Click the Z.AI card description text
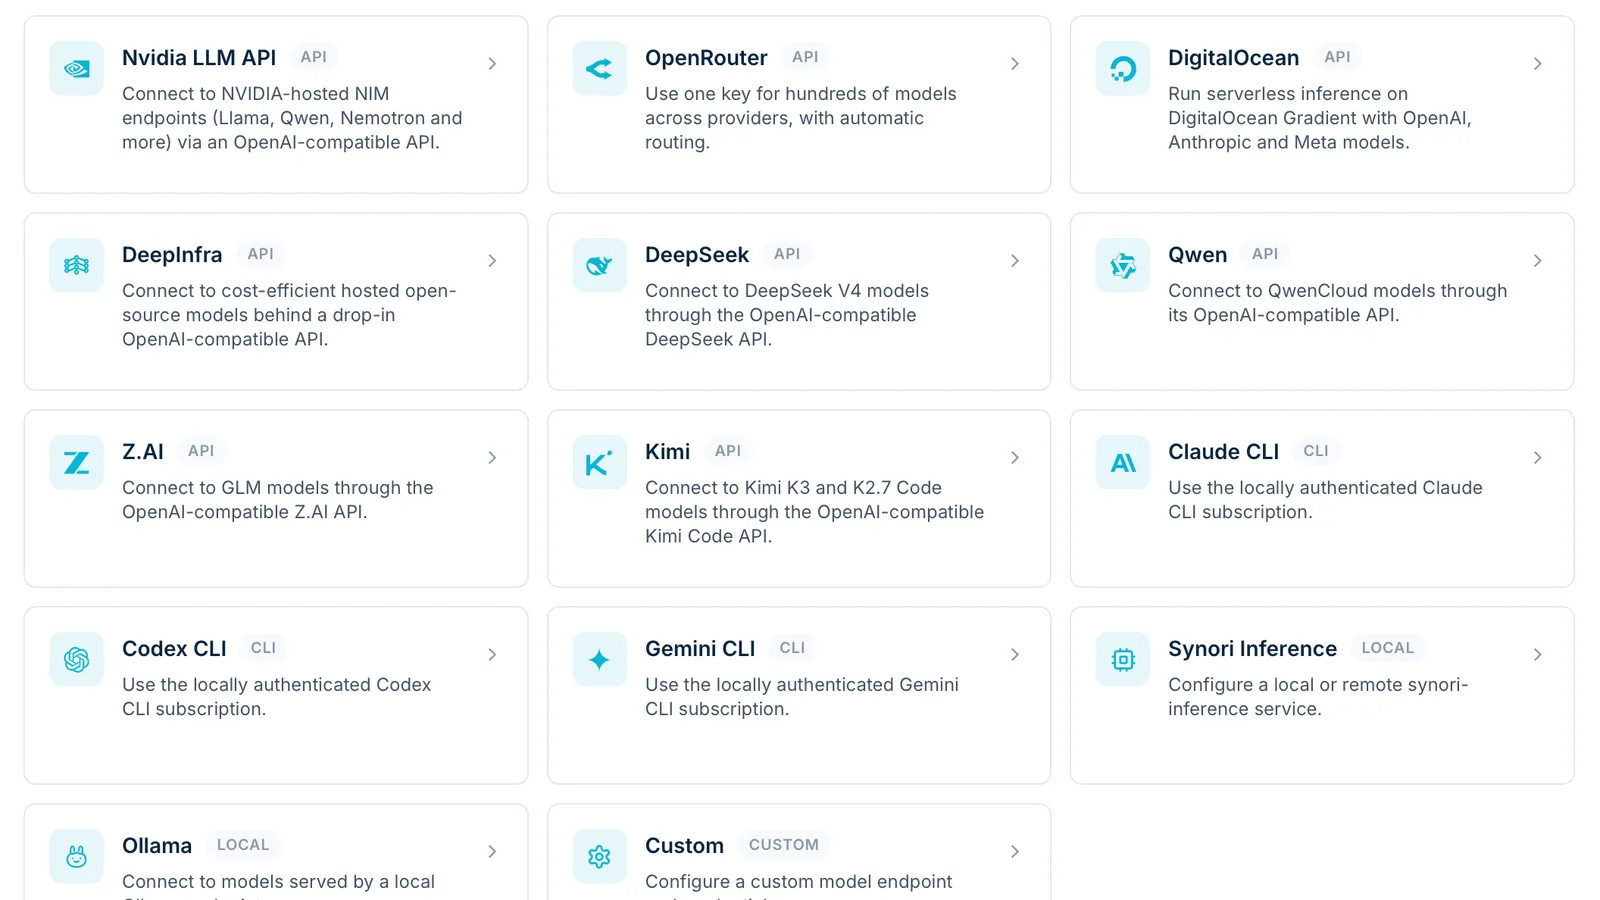1600x900 pixels. pos(278,500)
